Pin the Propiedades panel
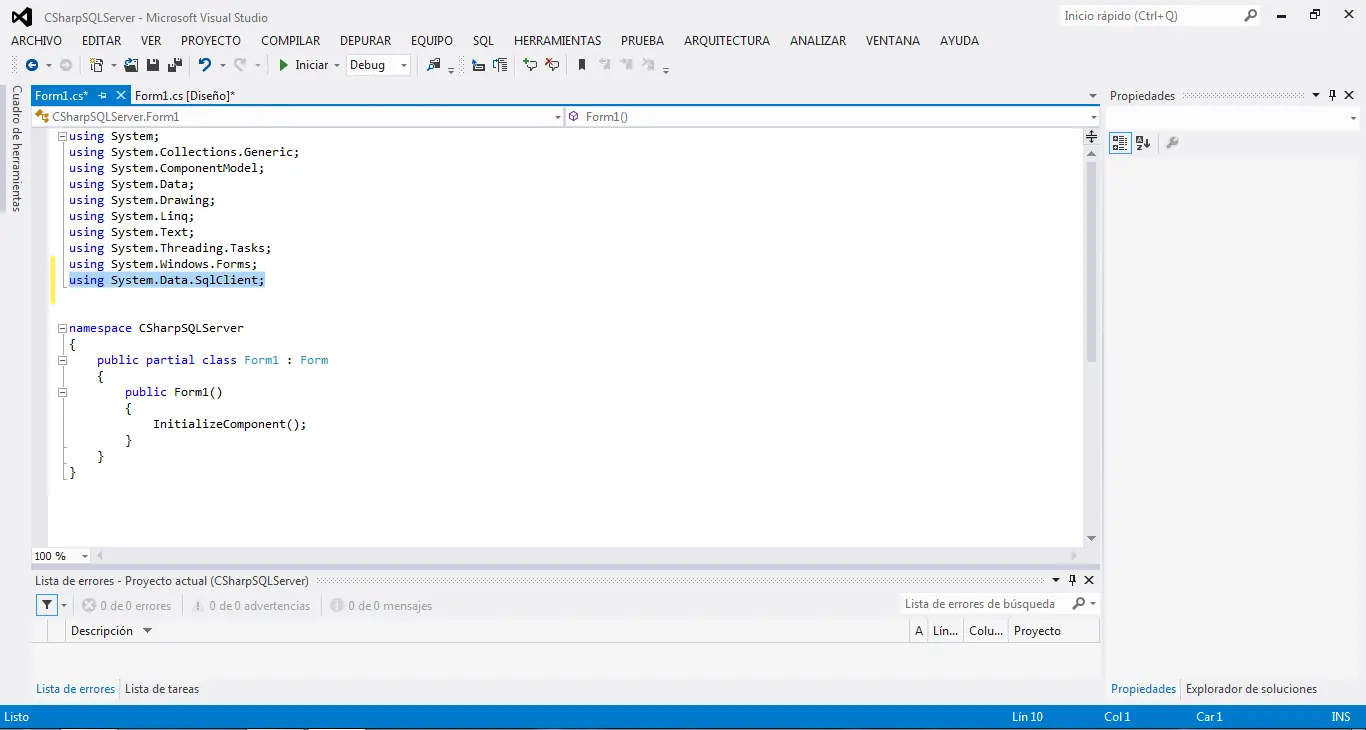Screen dimensions: 1366x730 (x=1332, y=96)
